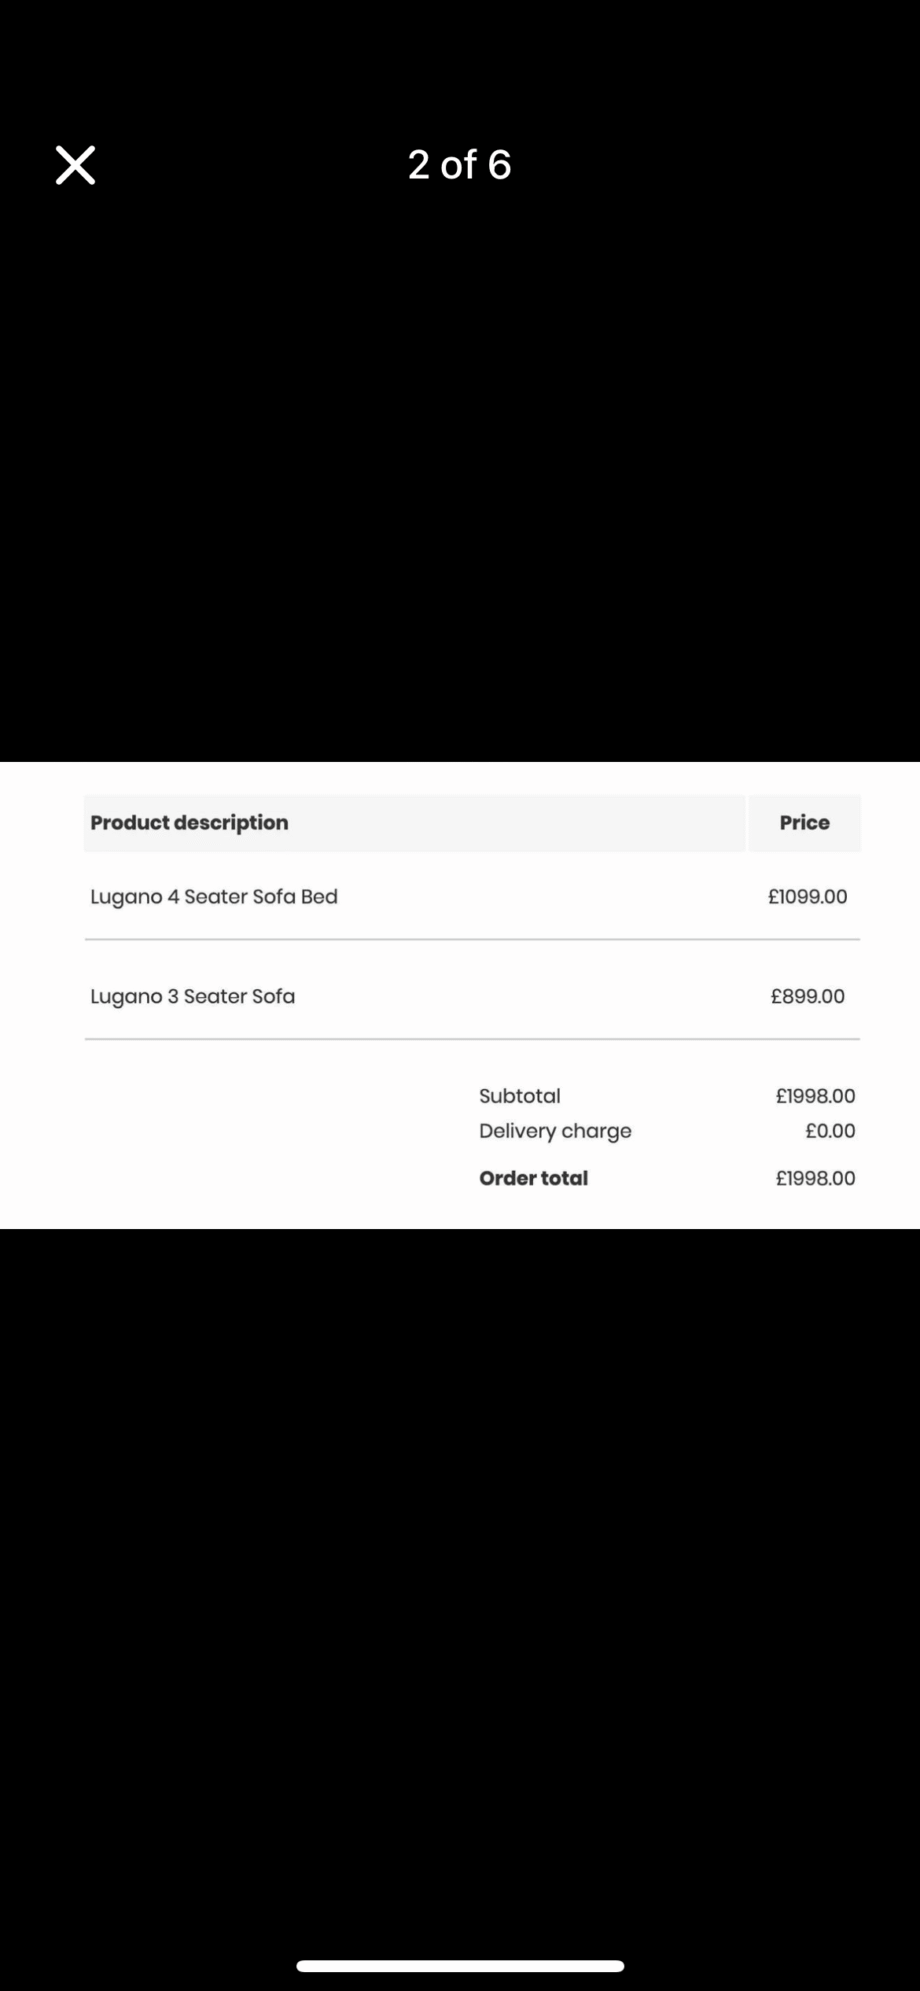
Task: Click the Product description column header
Action: 189,823
